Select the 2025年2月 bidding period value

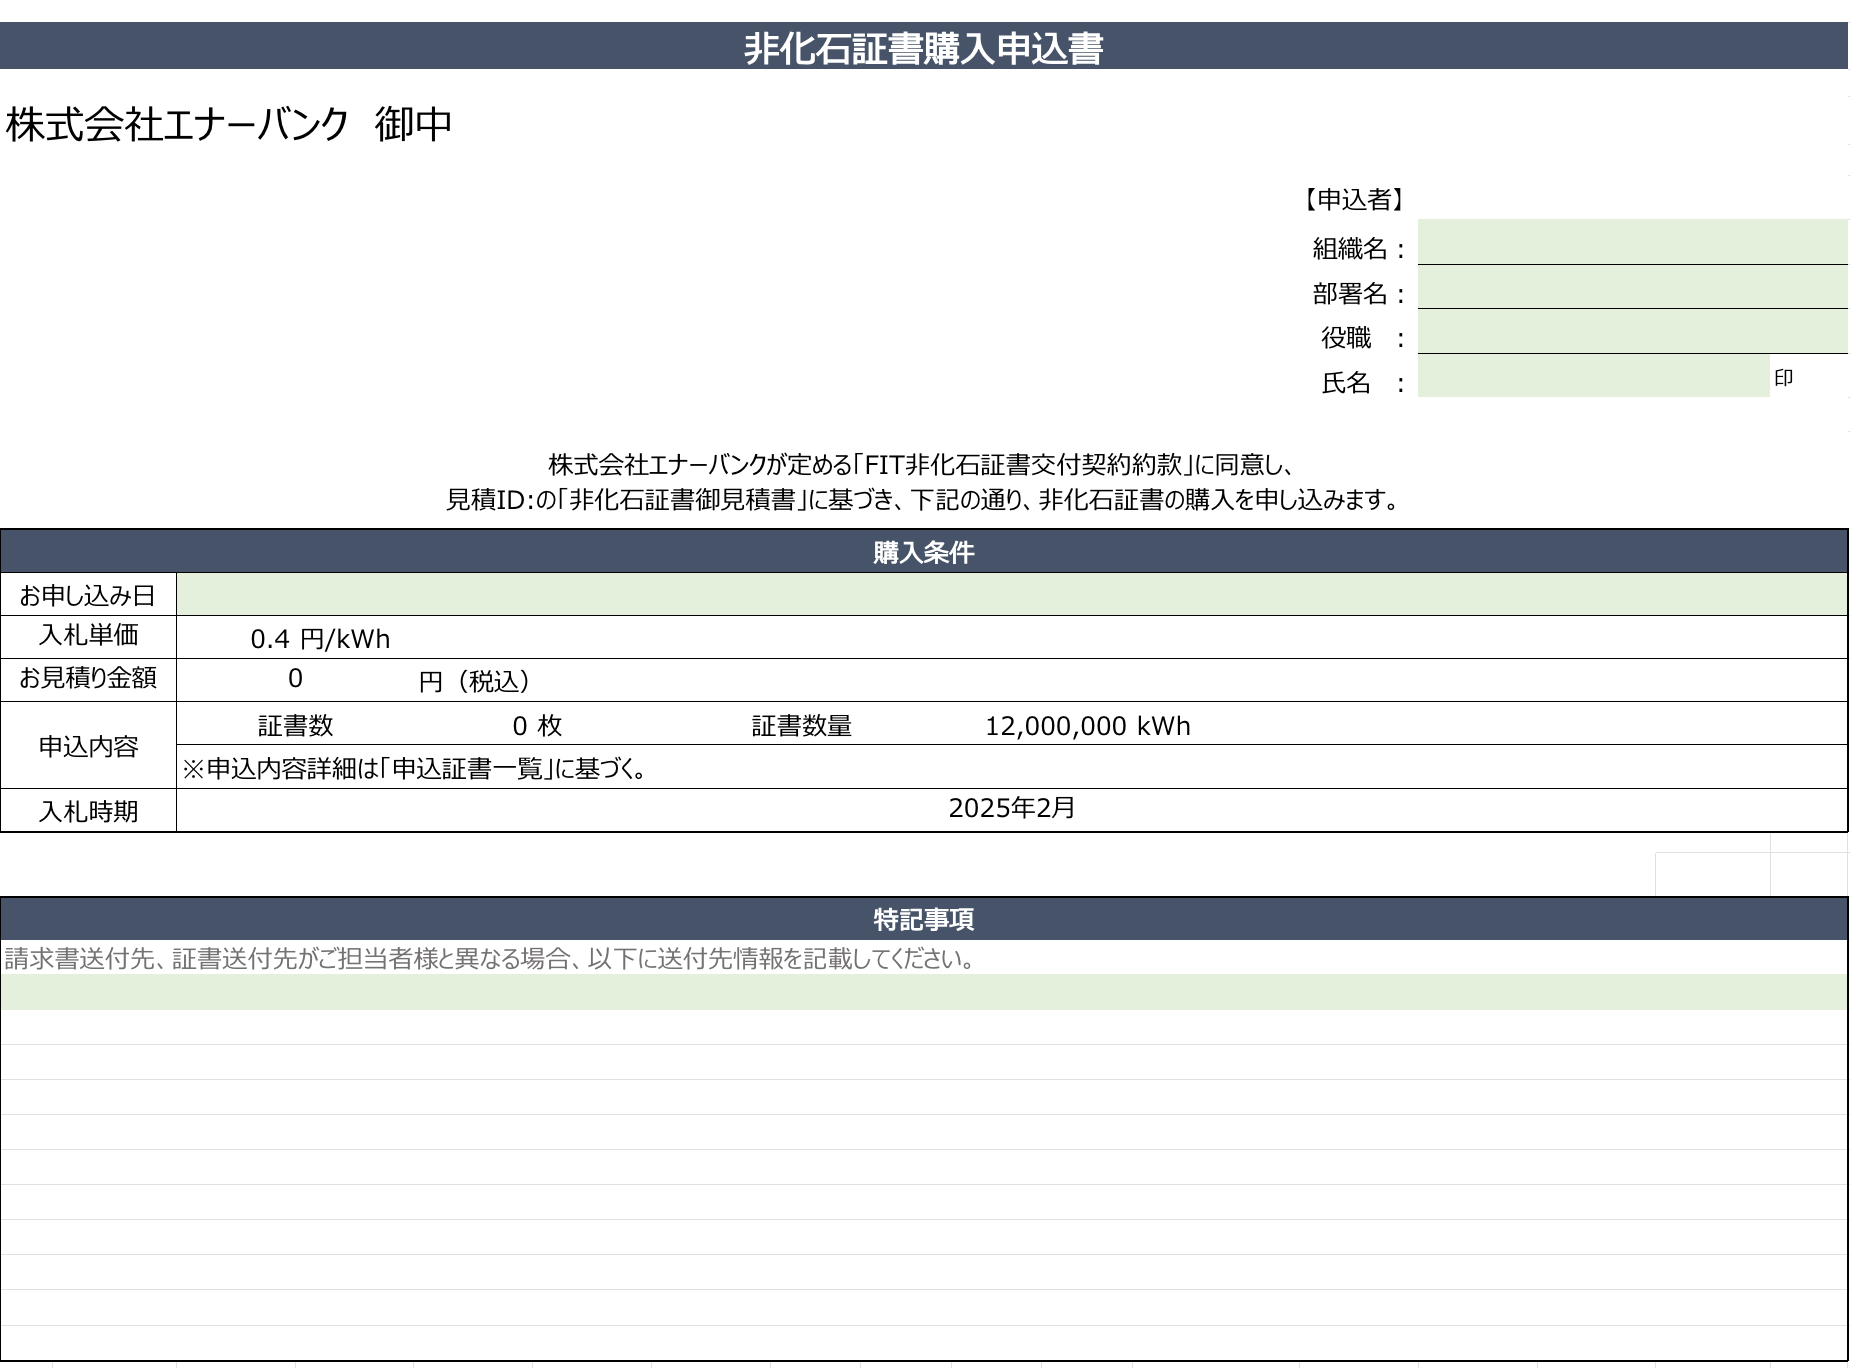click(x=1011, y=808)
